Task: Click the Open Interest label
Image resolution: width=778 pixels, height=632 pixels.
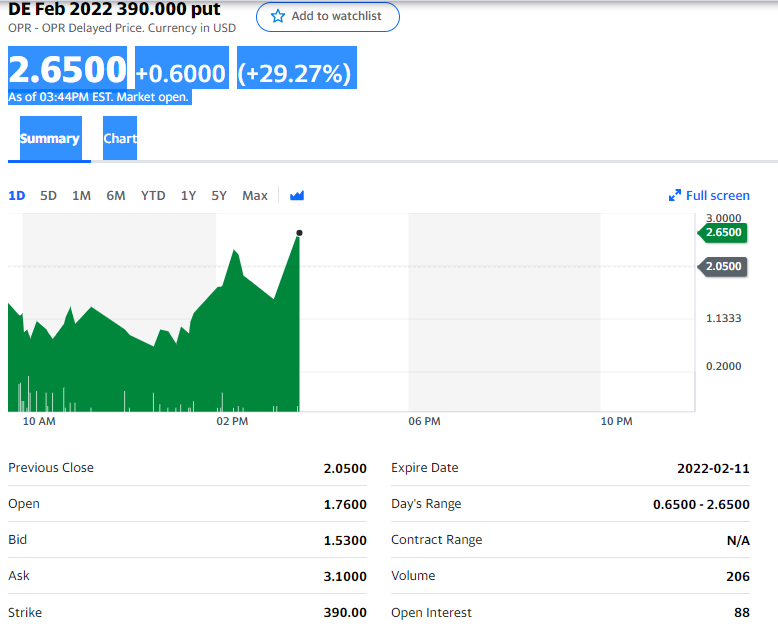Action: tap(431, 613)
